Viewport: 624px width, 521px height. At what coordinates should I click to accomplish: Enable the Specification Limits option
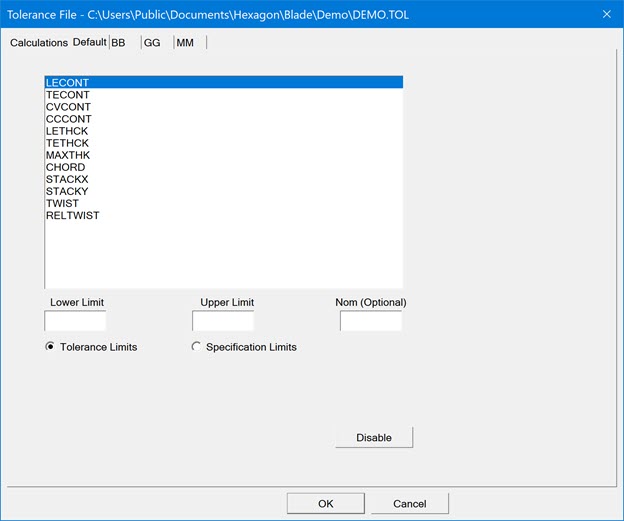pyautogui.click(x=196, y=347)
